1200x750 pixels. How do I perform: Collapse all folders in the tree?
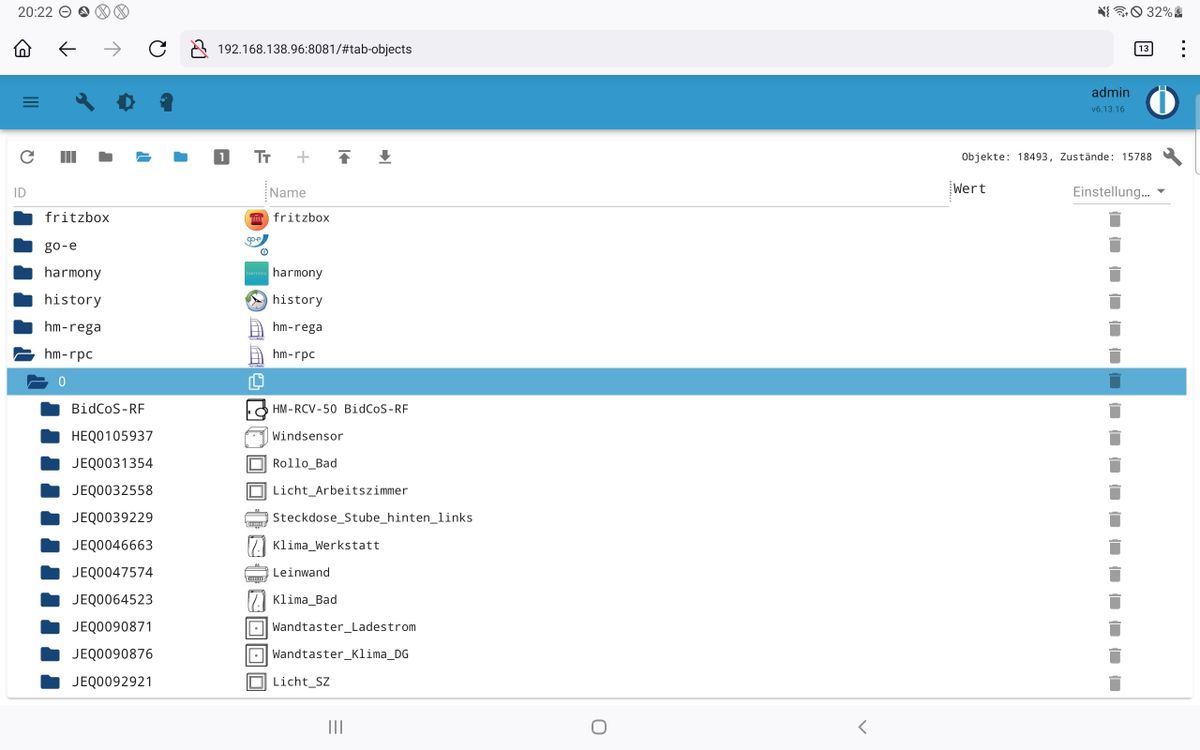(x=105, y=157)
